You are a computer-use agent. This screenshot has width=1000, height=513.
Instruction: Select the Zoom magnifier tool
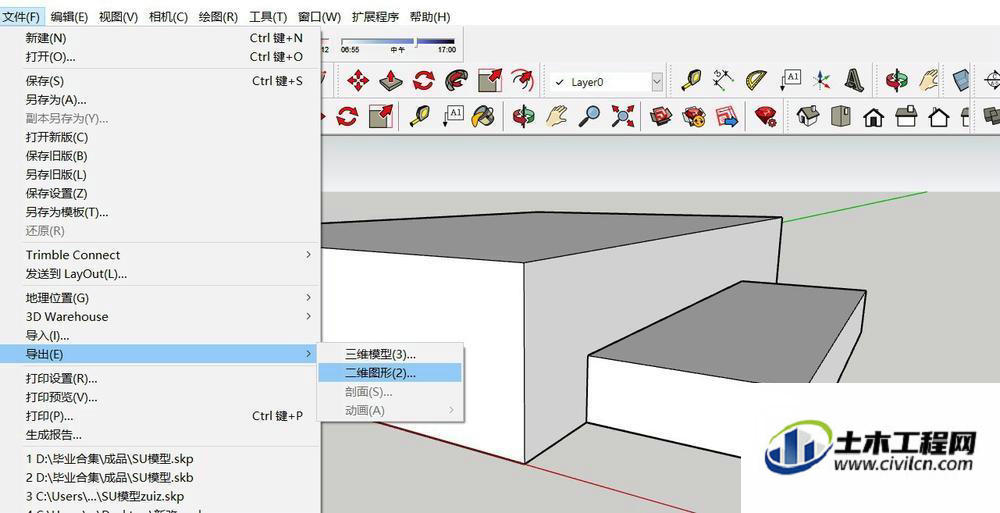click(x=589, y=116)
